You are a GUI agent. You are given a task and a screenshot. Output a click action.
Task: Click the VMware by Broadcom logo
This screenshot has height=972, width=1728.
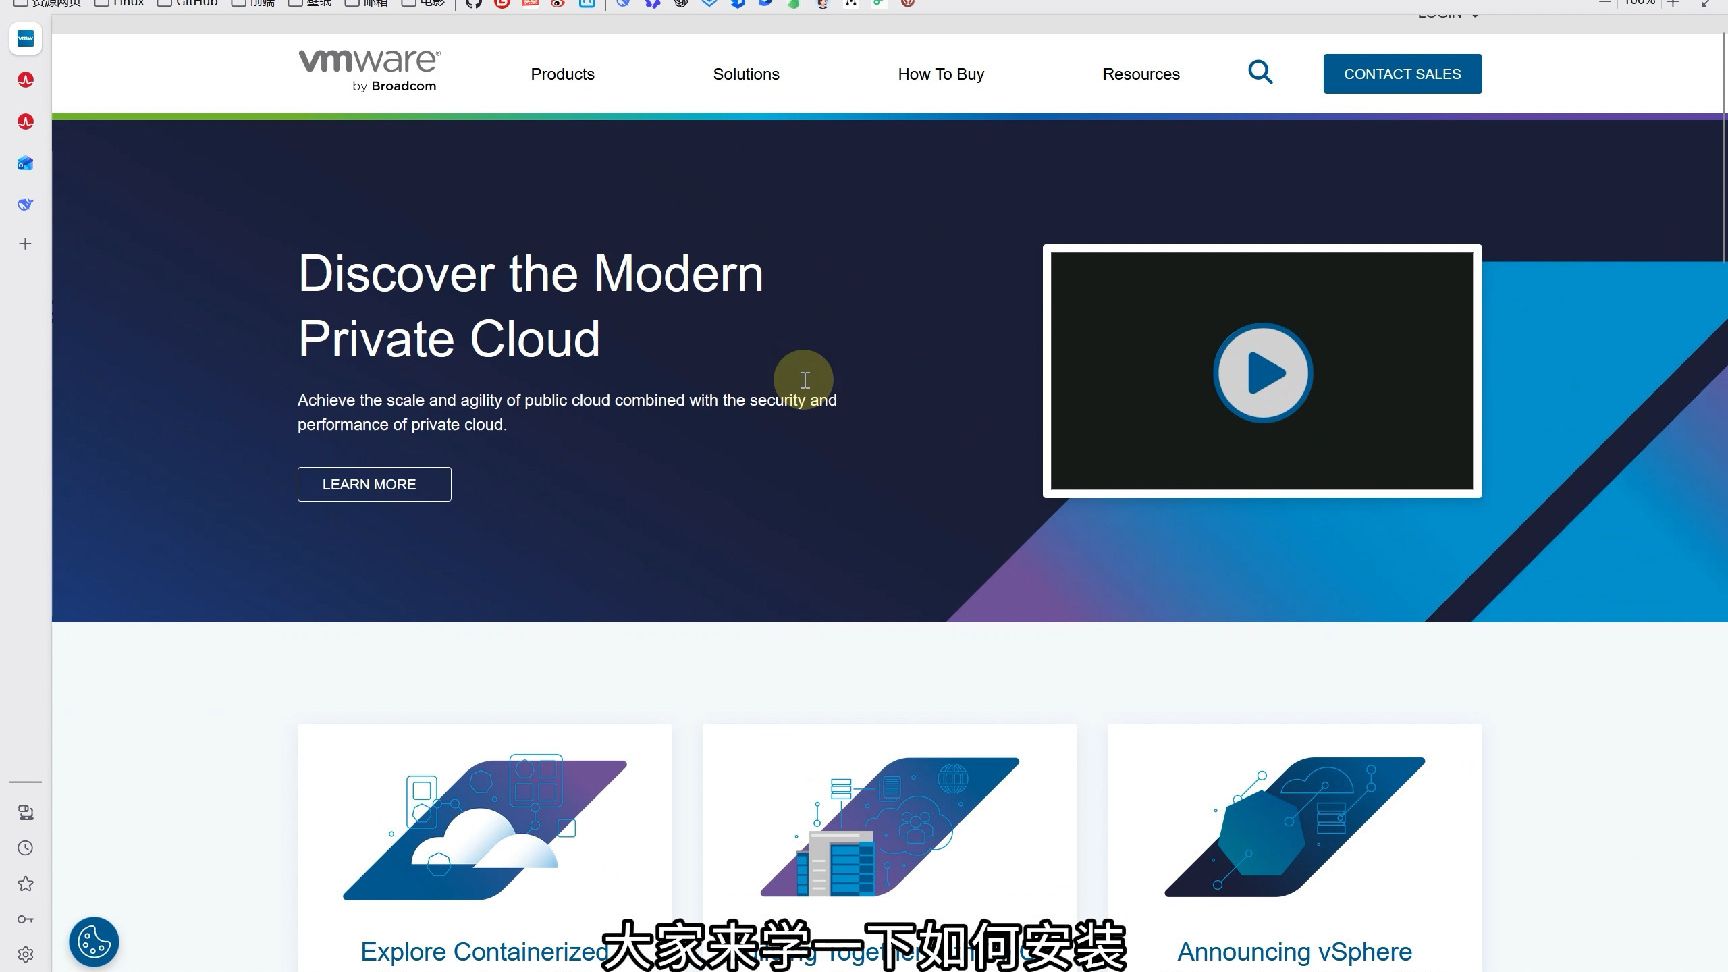tap(369, 70)
